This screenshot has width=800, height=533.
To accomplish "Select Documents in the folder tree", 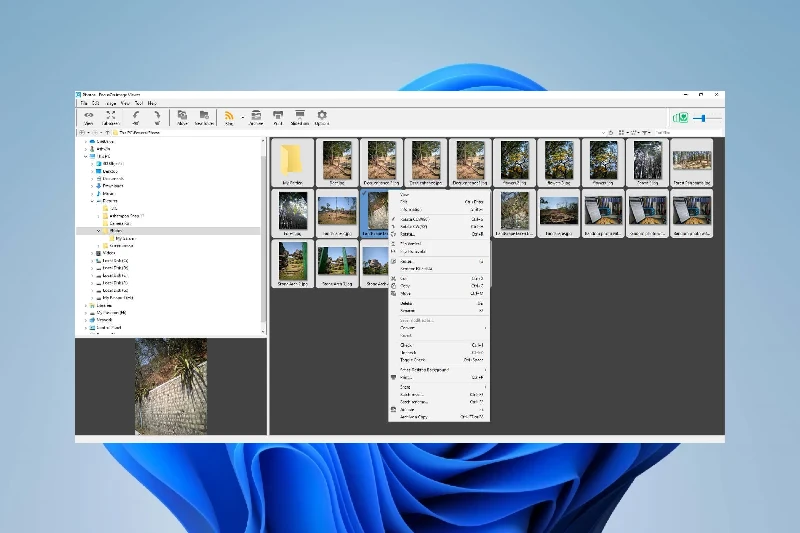I will tap(112, 178).
